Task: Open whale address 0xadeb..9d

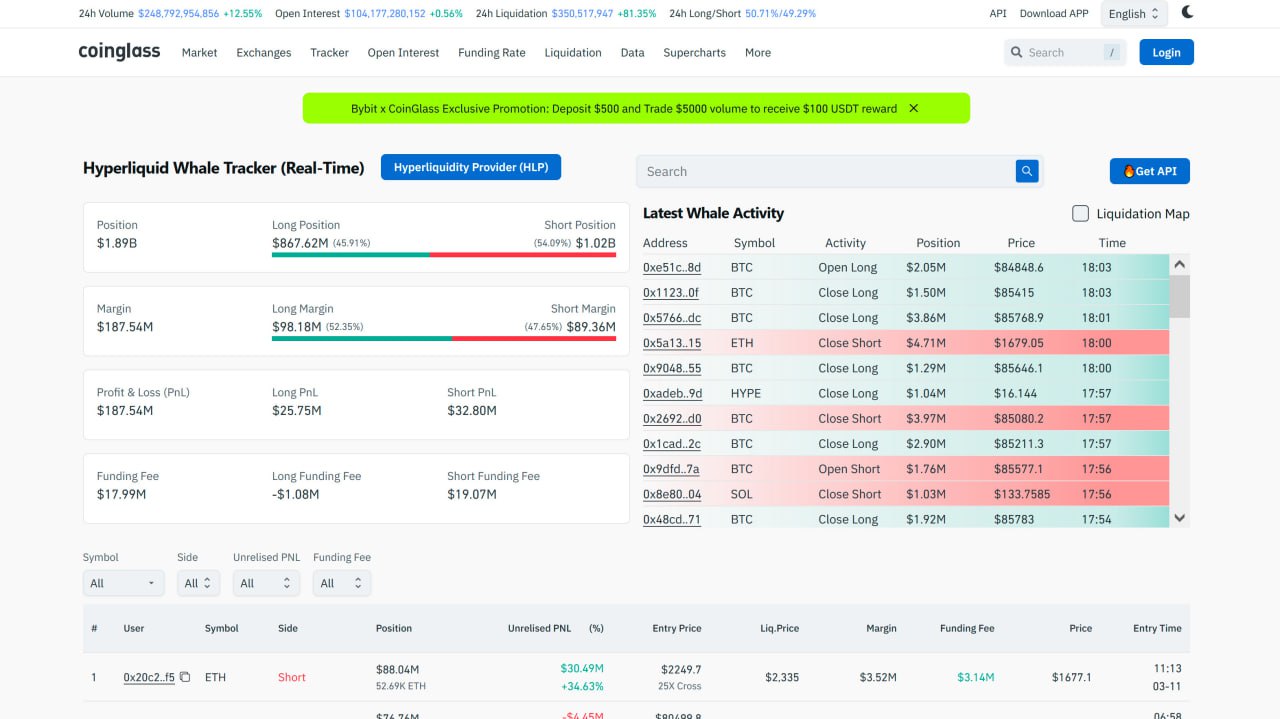Action: pyautogui.click(x=672, y=393)
